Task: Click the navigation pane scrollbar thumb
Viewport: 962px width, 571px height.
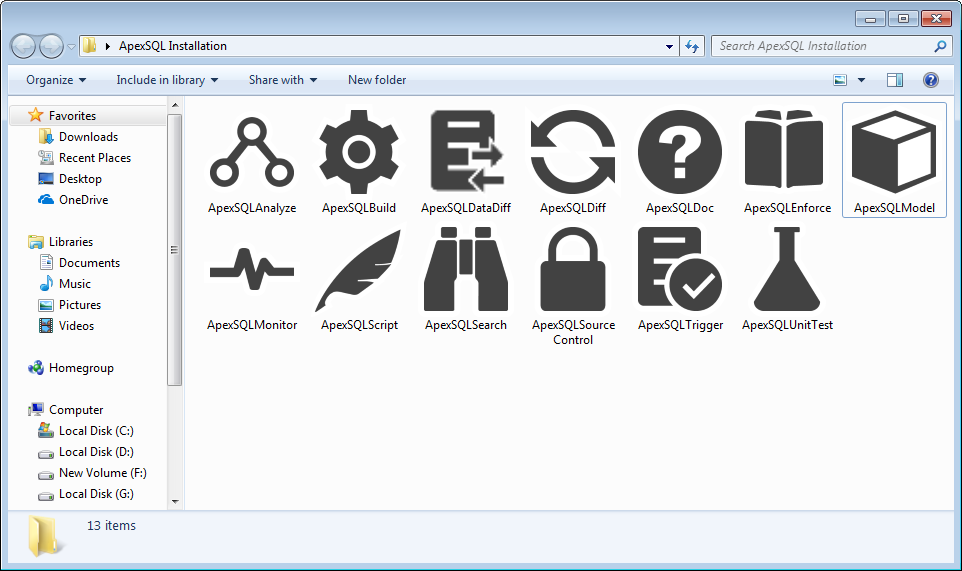Action: [x=175, y=250]
